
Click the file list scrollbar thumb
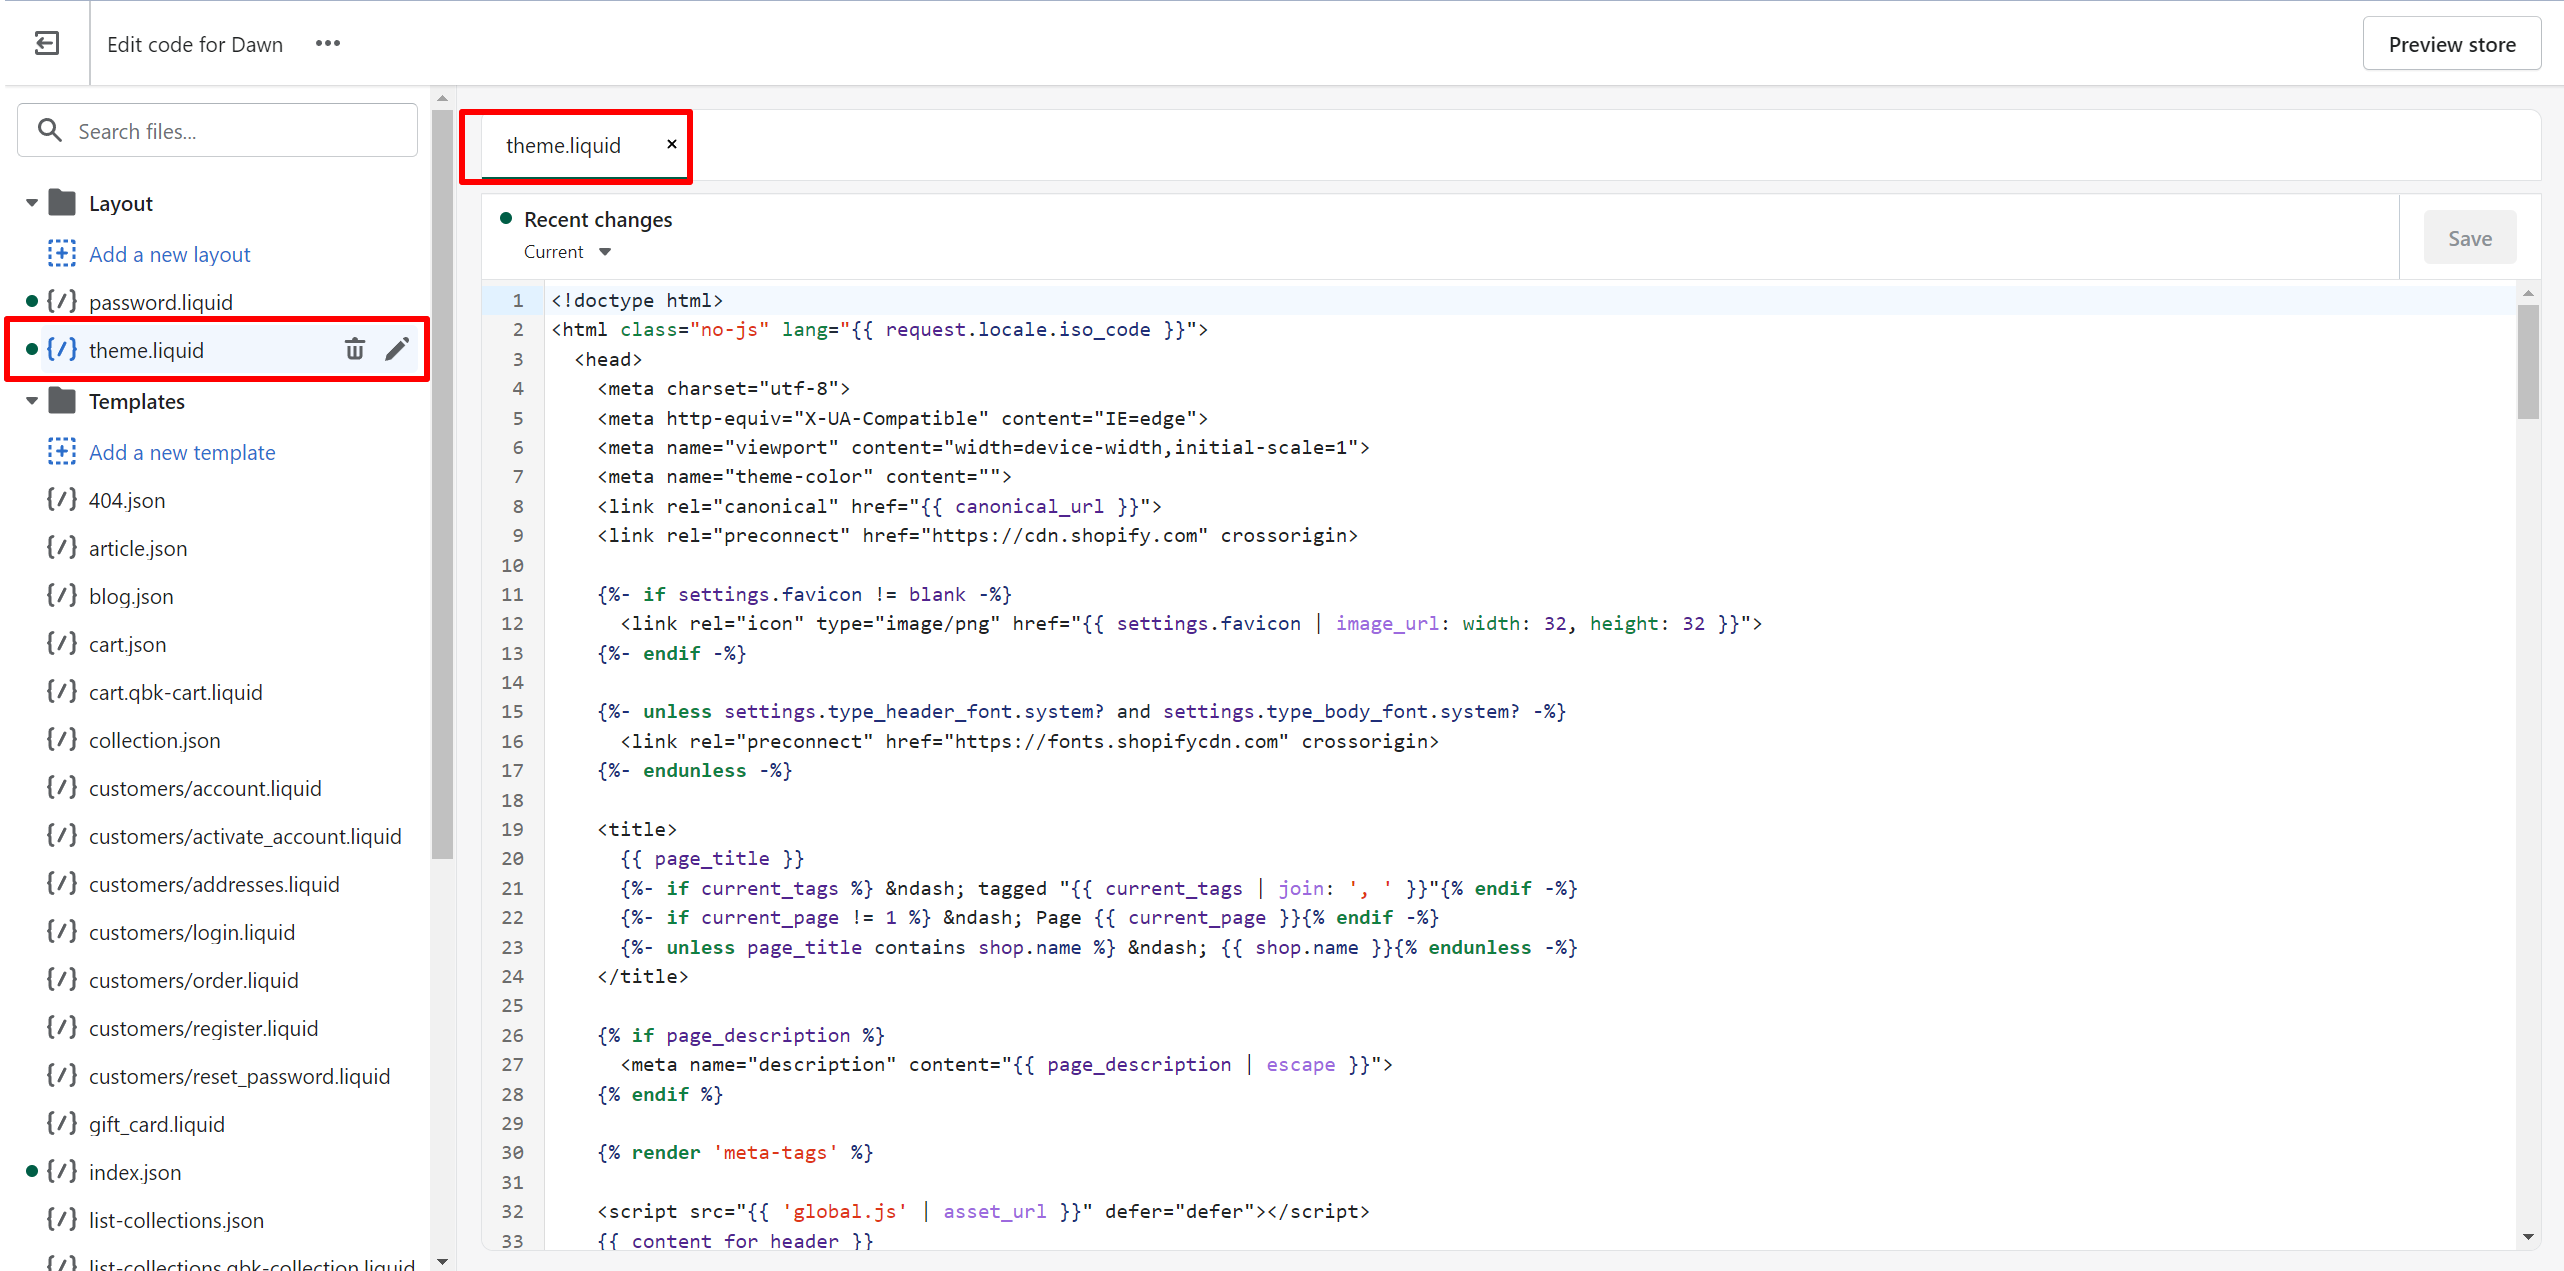tap(442, 484)
